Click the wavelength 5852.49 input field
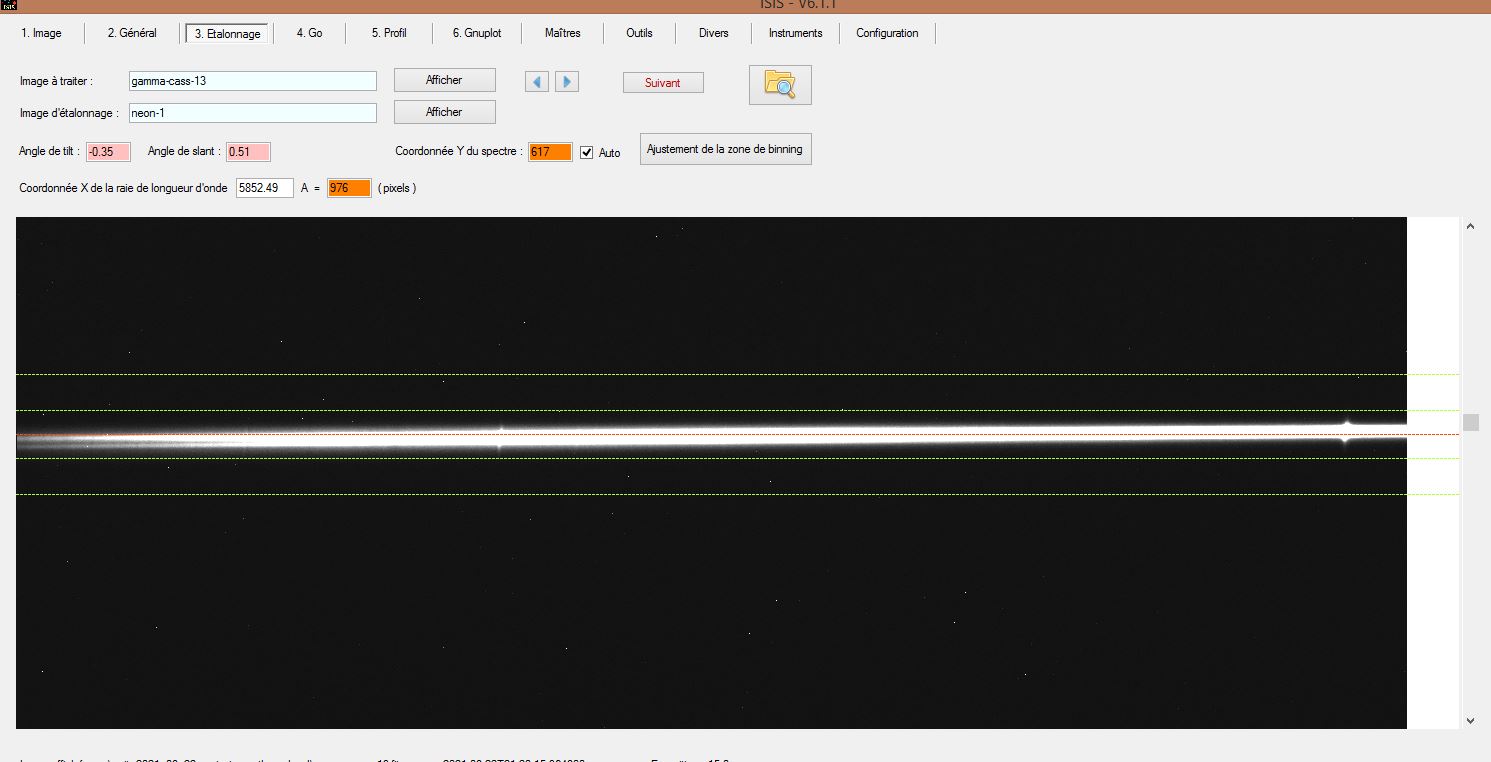 264,188
